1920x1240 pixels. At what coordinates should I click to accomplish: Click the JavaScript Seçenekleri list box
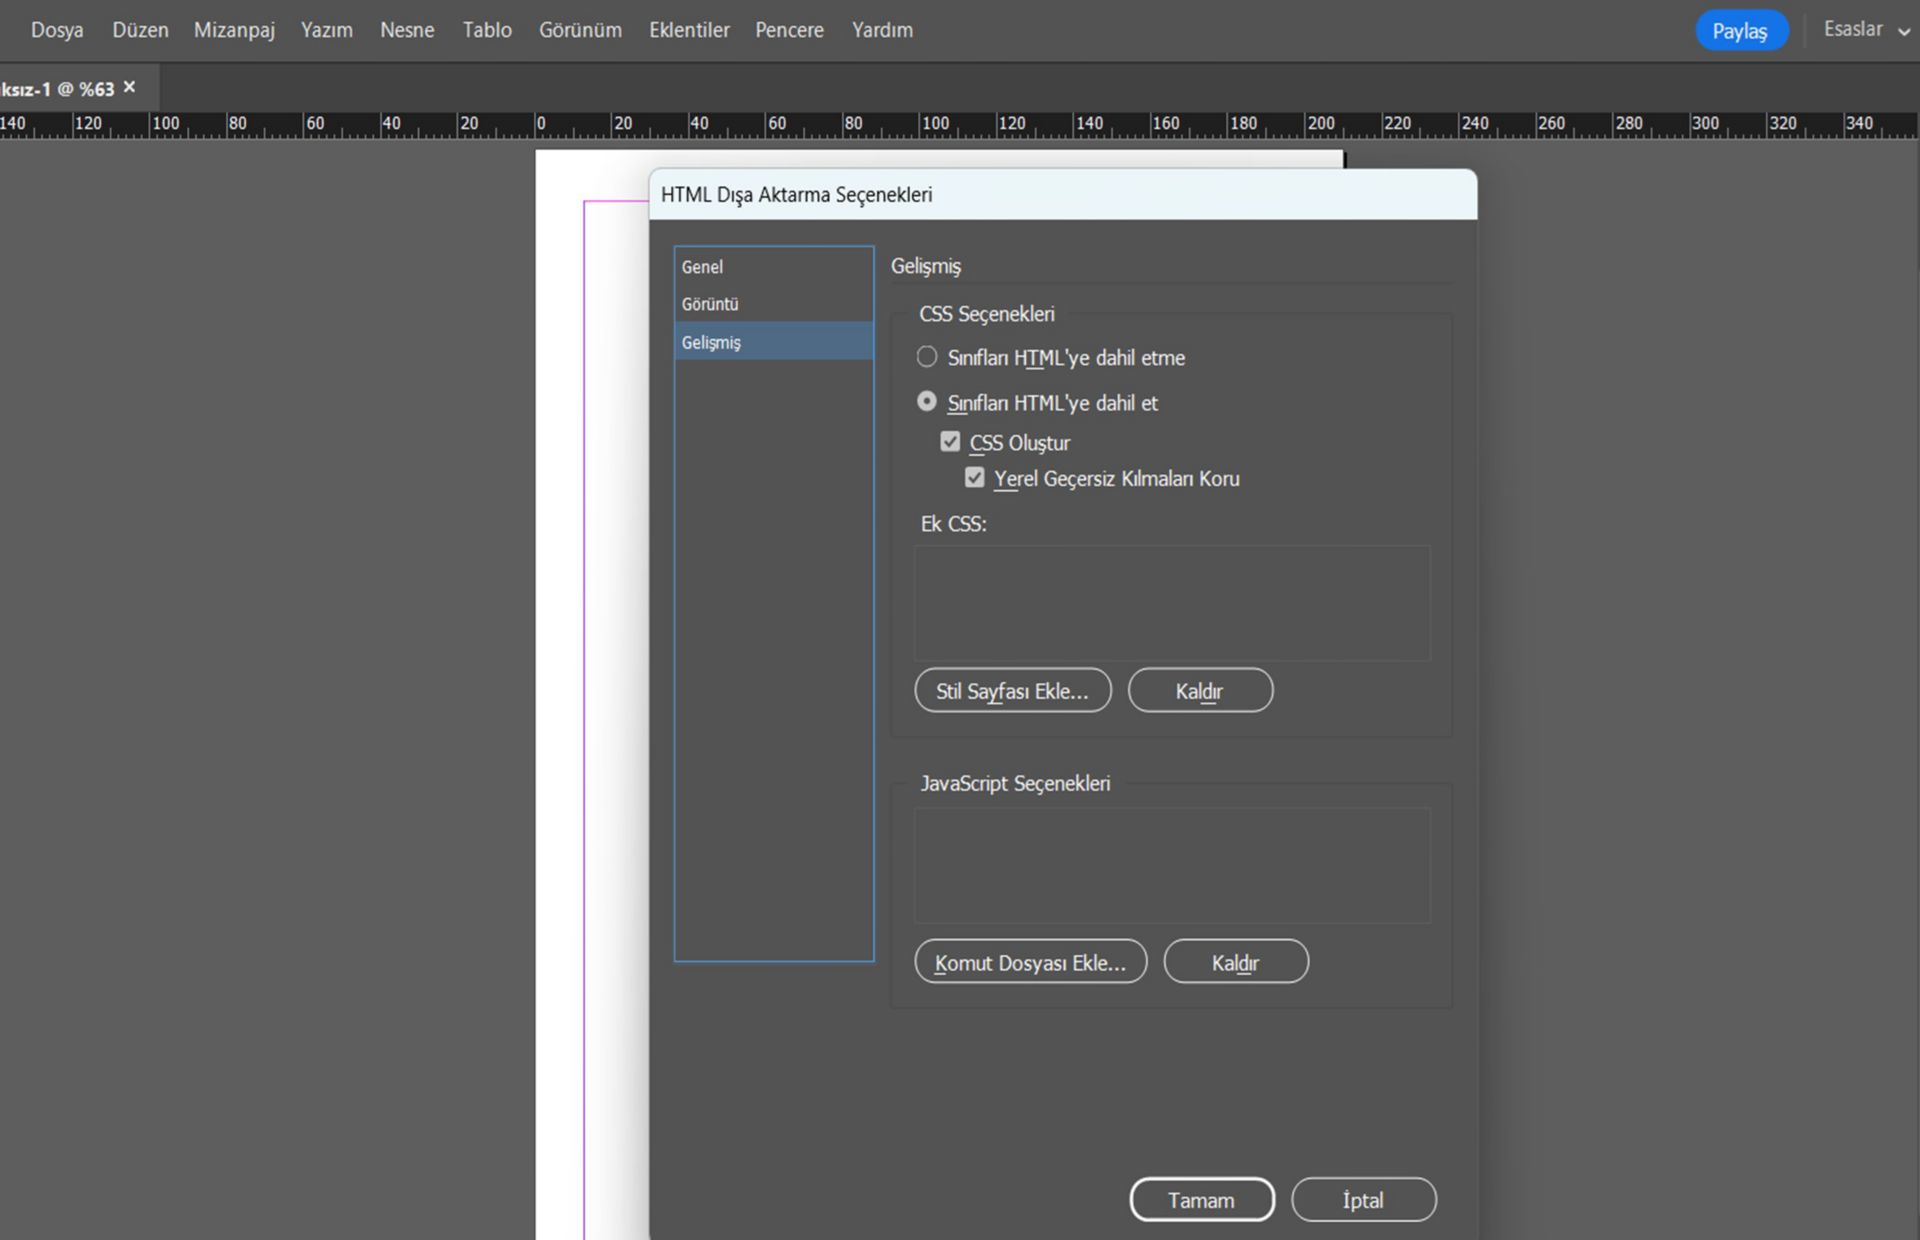click(1171, 866)
